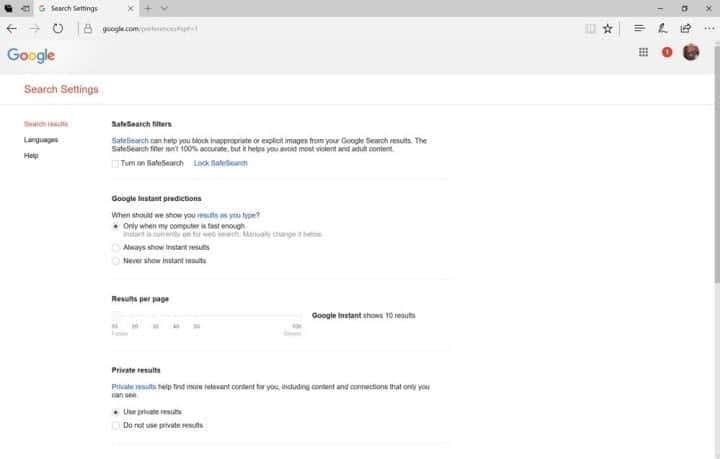Choose Do not use private results
Screen dimensions: 720x459
coord(116,425)
